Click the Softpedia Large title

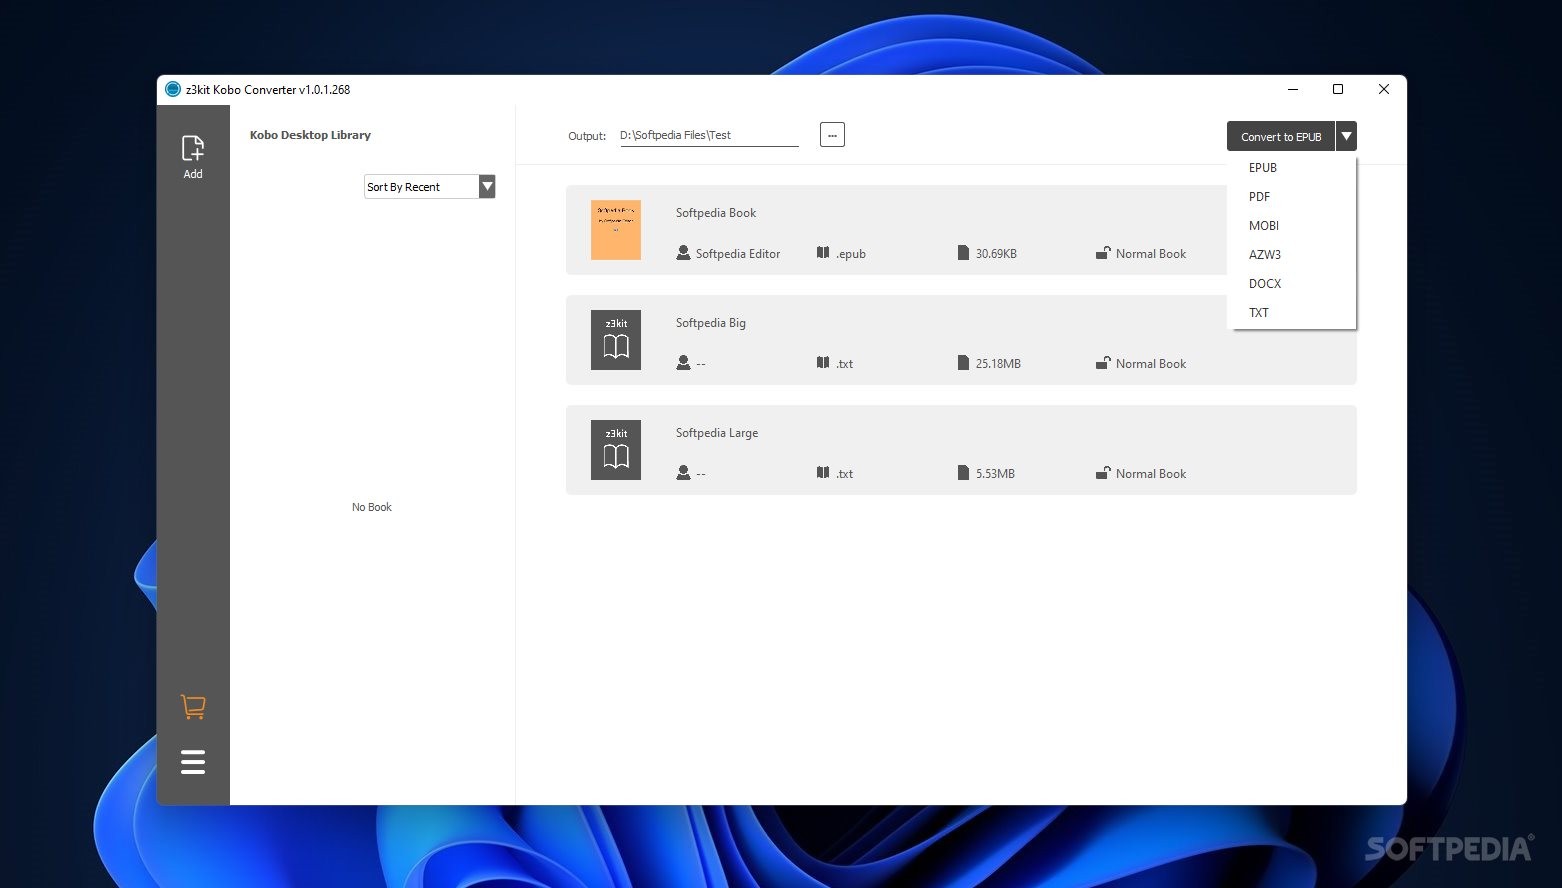click(x=717, y=433)
